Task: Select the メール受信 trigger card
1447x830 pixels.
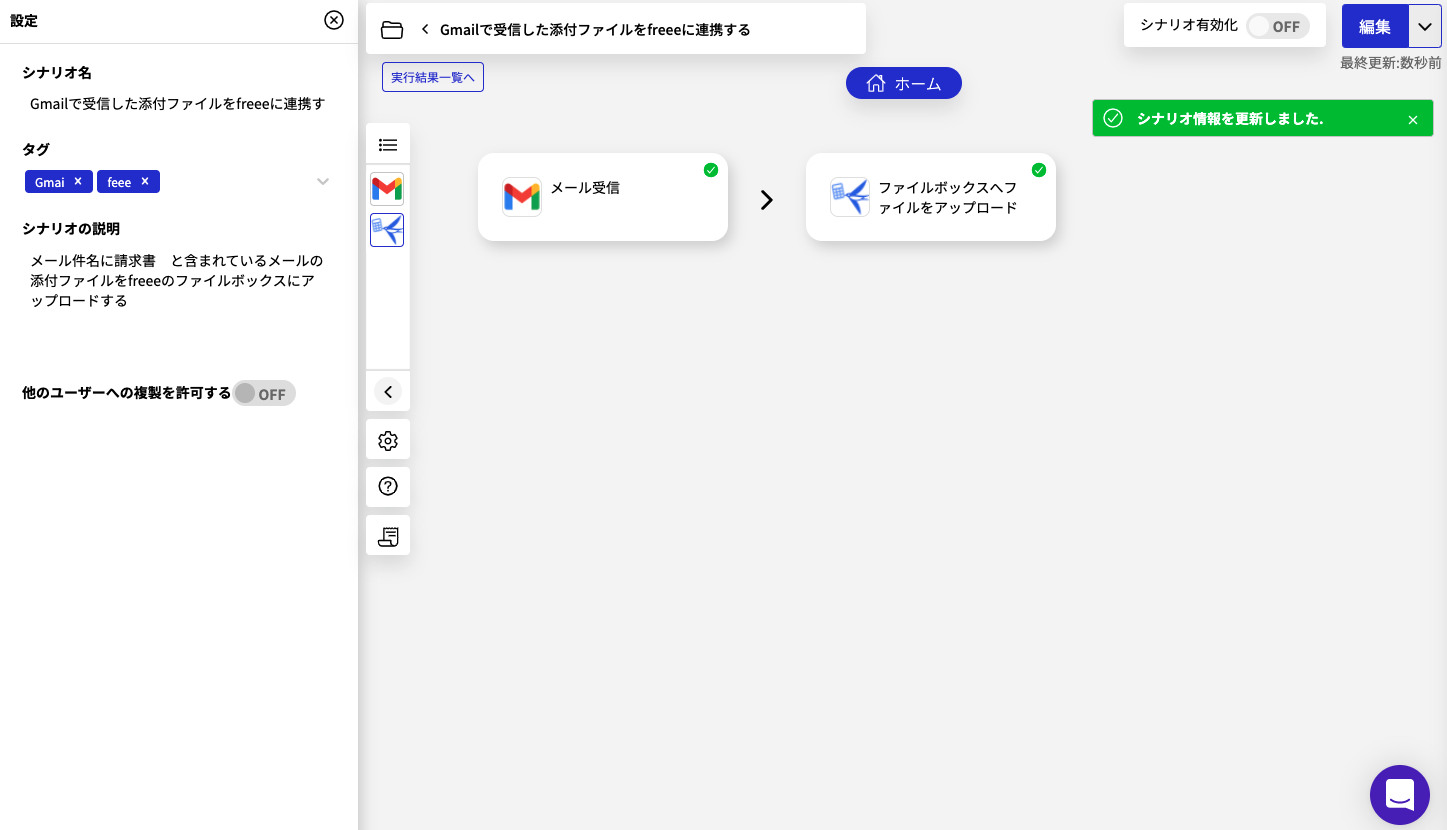Action: pos(602,197)
